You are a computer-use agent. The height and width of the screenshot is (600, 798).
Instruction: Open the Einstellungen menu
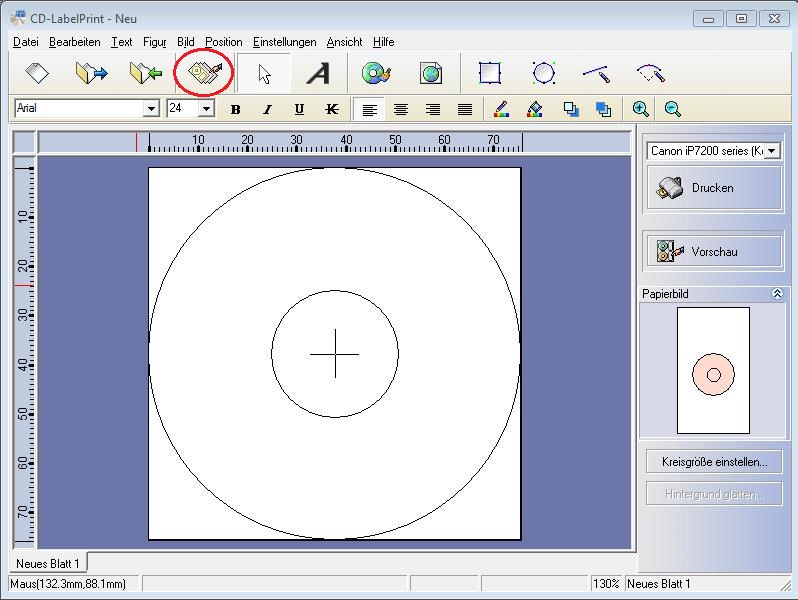284,42
